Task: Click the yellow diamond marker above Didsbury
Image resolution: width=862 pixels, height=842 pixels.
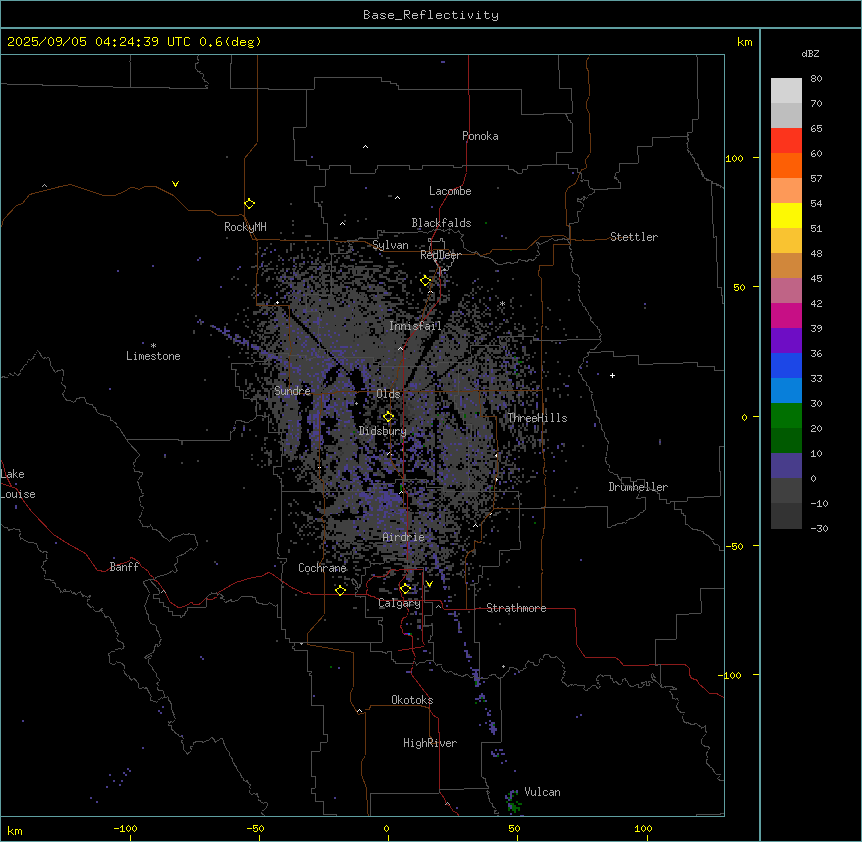Action: coord(388,417)
